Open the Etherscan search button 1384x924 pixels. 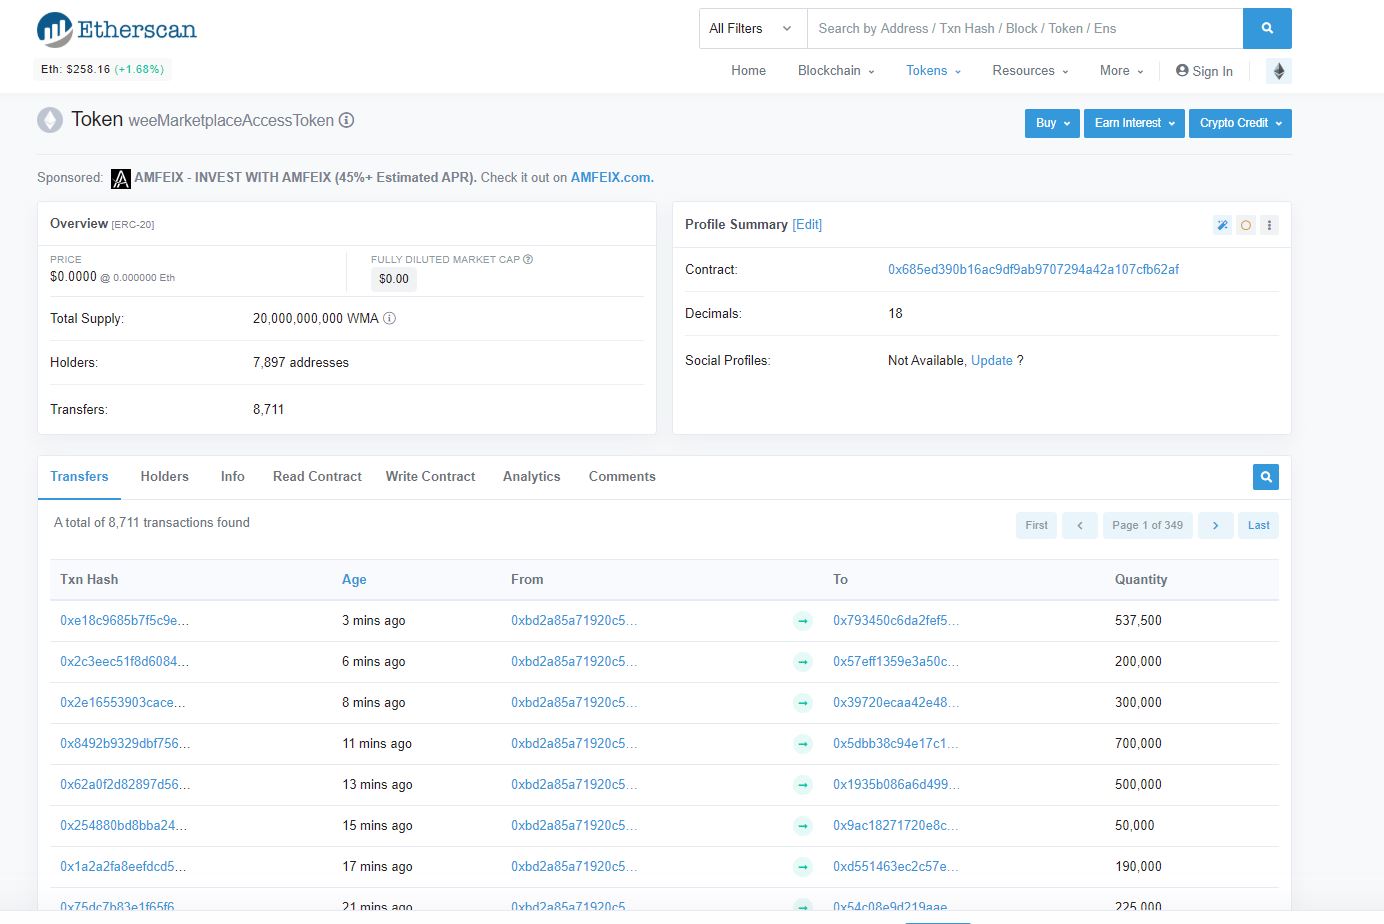(x=1266, y=28)
